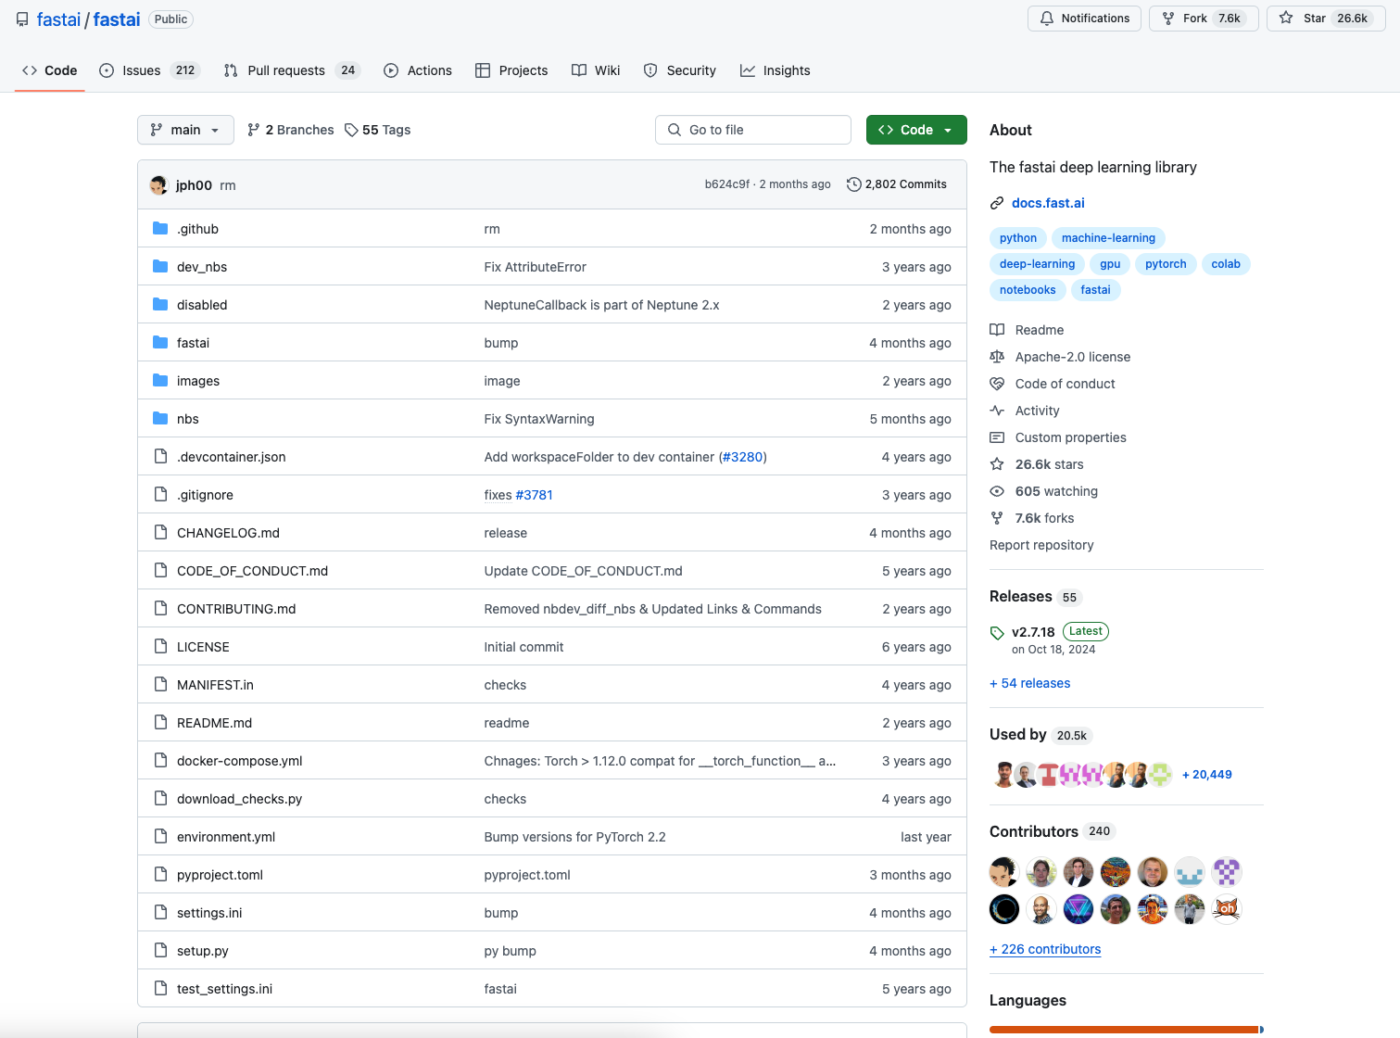Image resolution: width=1400 pixels, height=1038 pixels.
Task: Click the pytorch topic tag
Action: [1166, 264]
